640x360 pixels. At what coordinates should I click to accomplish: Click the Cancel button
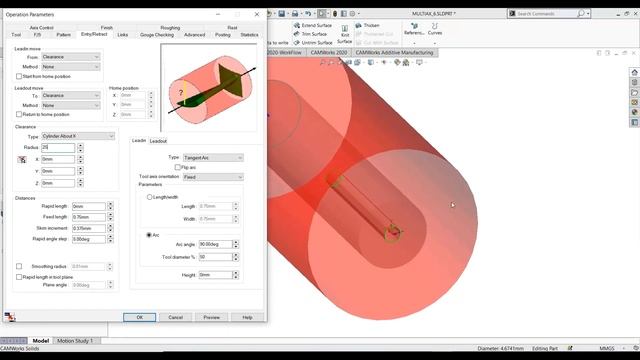point(176,318)
